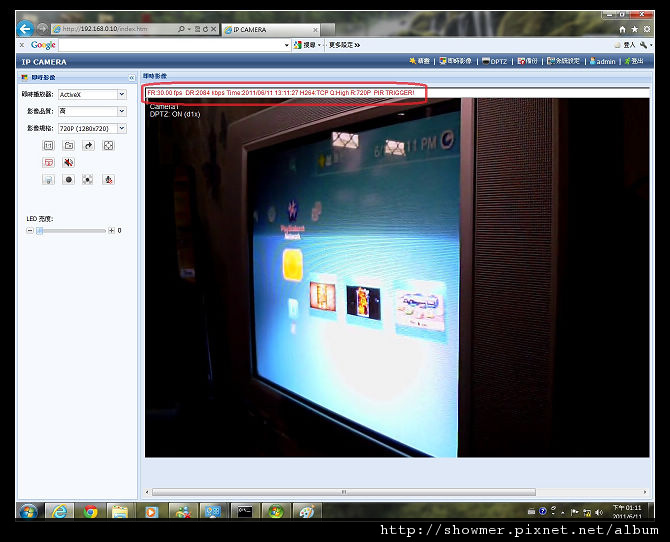The image size is (670, 542).
Task: Open the DPTZ menu item
Action: tap(494, 62)
